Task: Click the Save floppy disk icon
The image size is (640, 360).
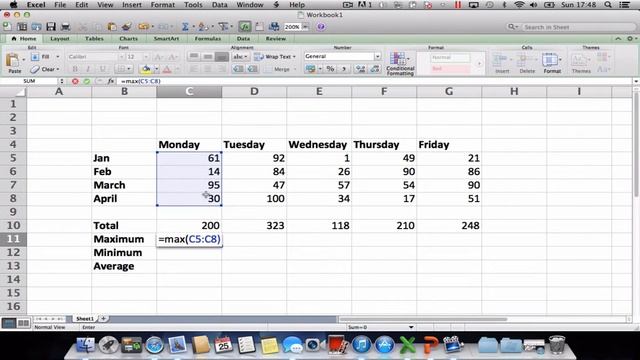Action: click(51, 27)
